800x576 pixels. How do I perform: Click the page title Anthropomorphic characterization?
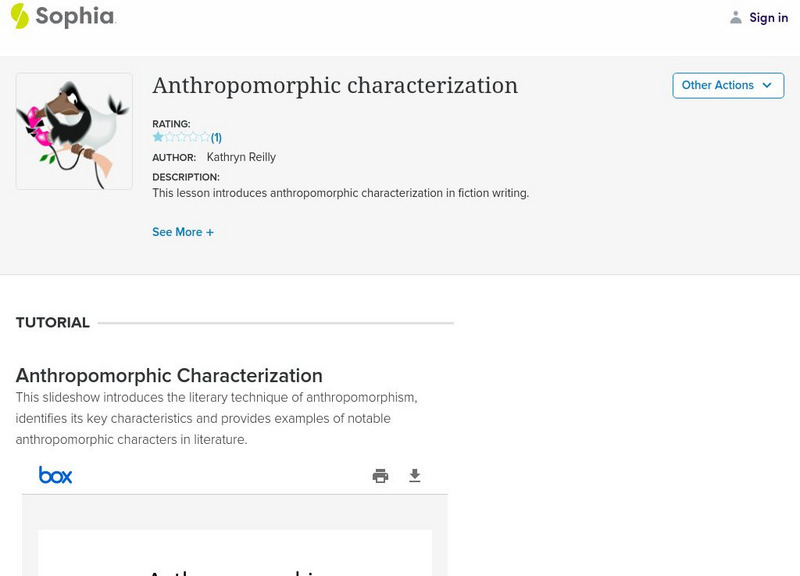335,86
